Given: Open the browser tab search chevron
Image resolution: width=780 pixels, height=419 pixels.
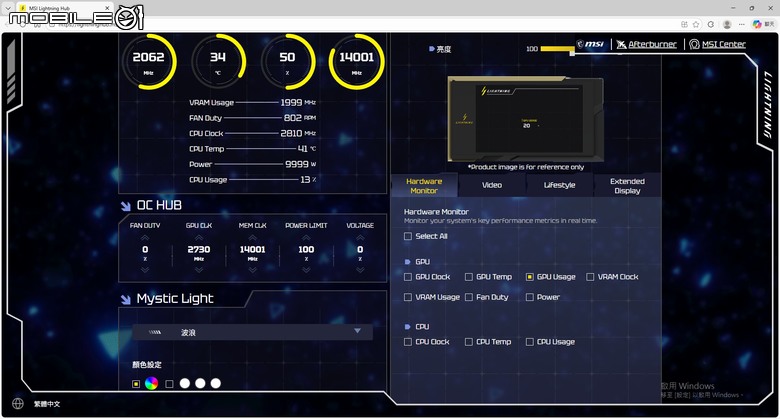Looking at the screenshot, I should tap(7, 8).
